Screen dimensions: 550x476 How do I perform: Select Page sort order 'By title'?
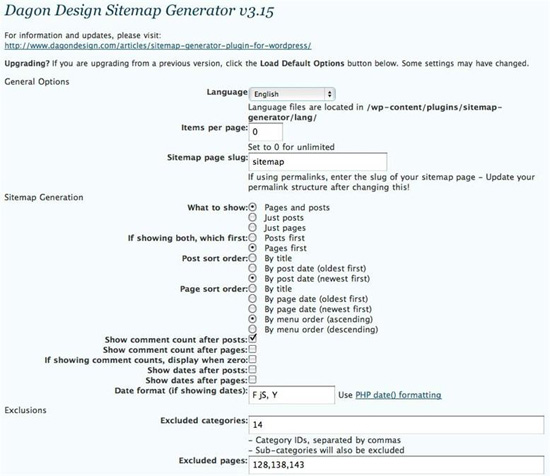click(253, 289)
